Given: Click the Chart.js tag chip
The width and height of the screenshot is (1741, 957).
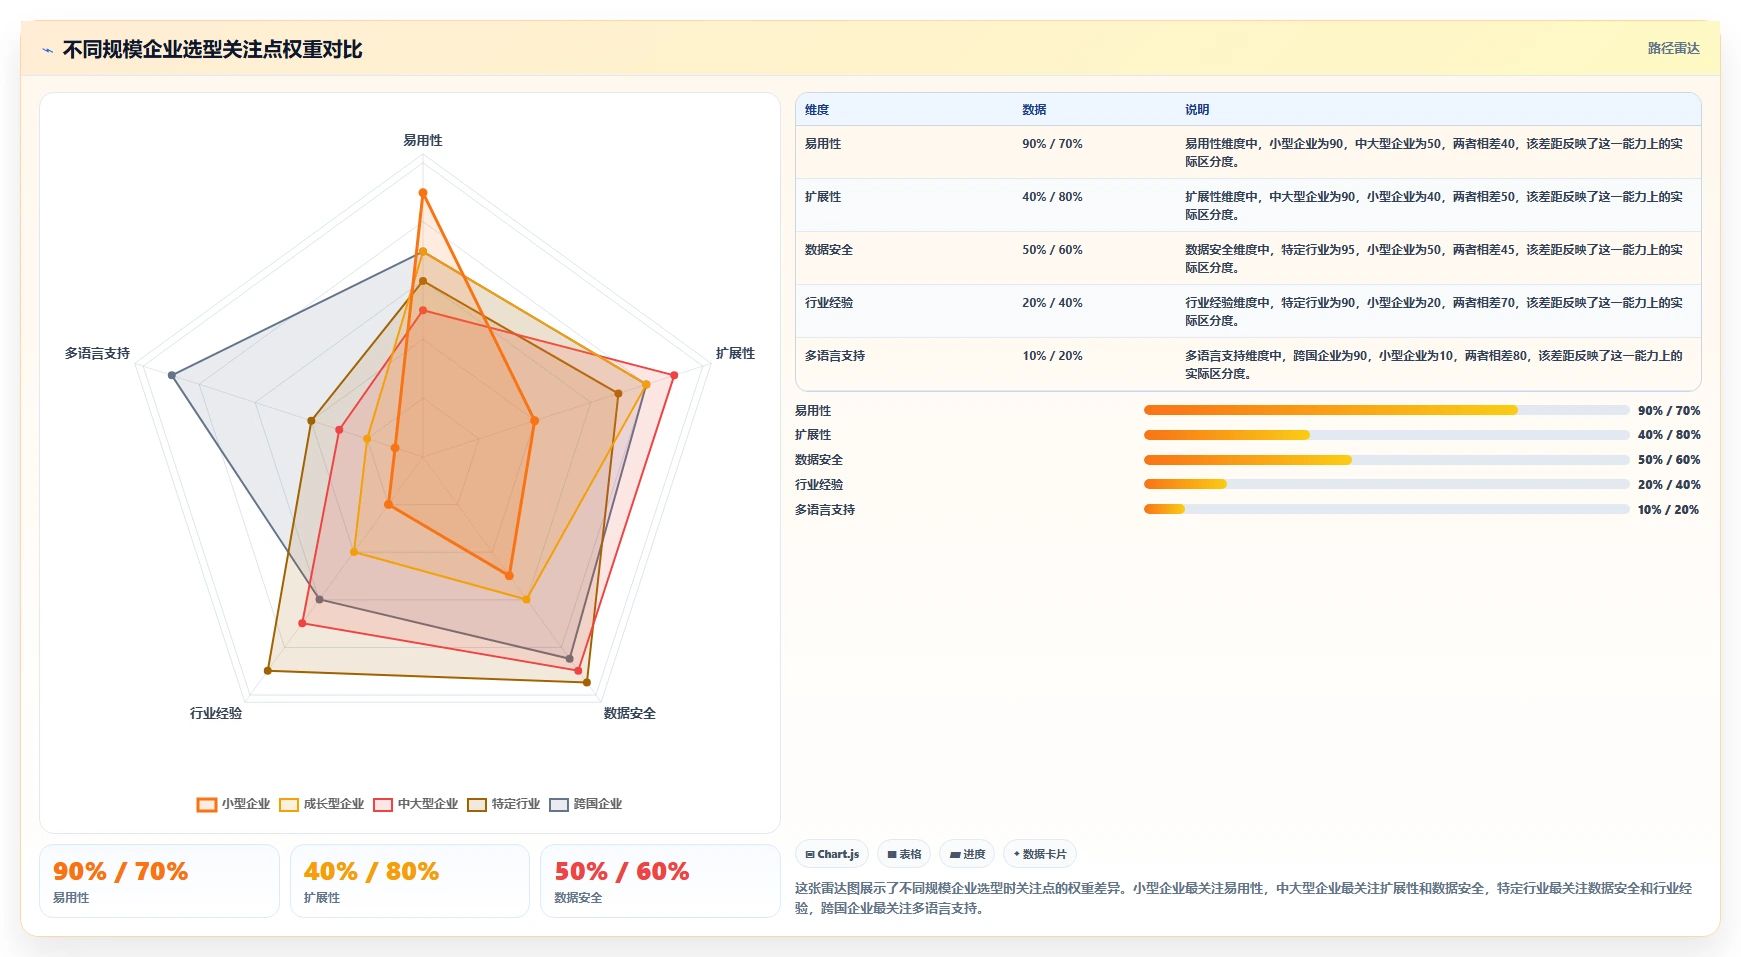Looking at the screenshot, I should tap(832, 854).
